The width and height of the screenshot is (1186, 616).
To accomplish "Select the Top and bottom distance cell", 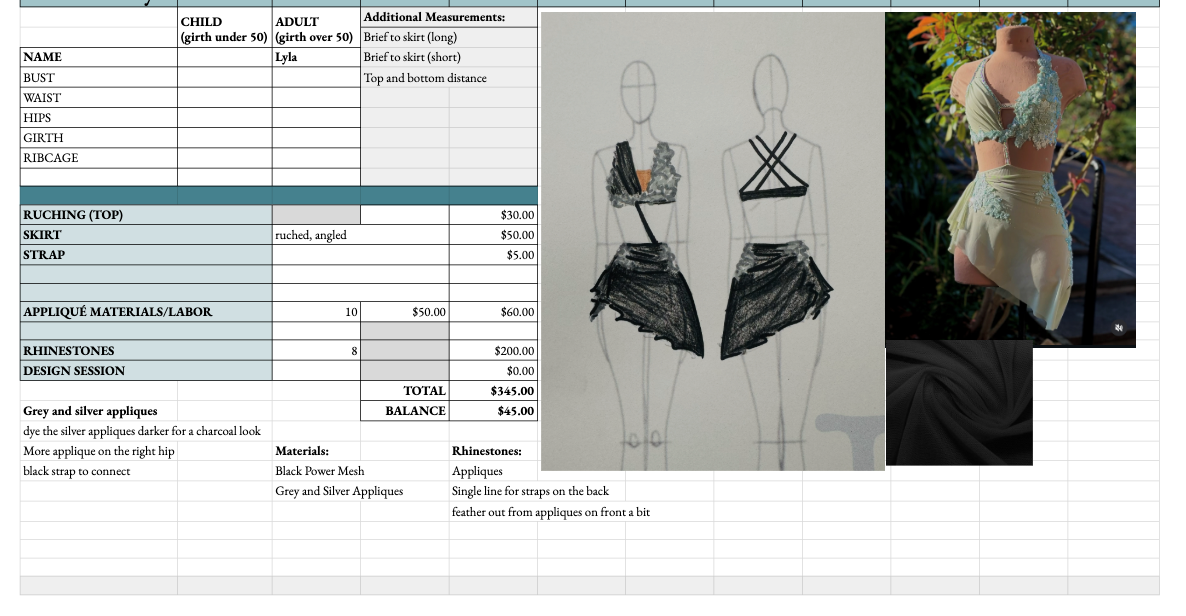I will pyautogui.click(x=449, y=77).
